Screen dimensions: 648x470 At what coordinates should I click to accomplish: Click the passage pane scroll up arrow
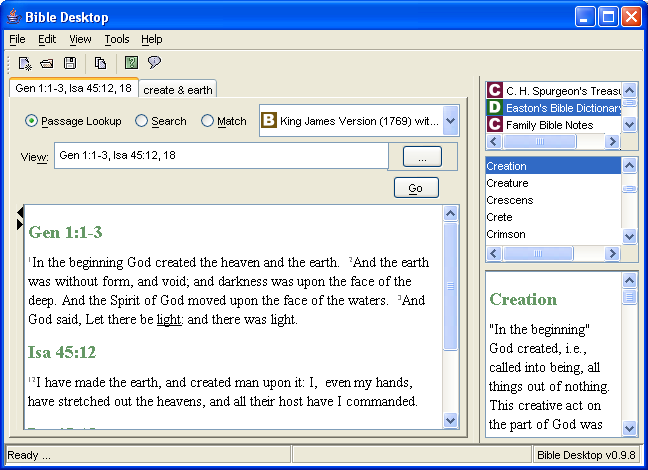[450, 213]
